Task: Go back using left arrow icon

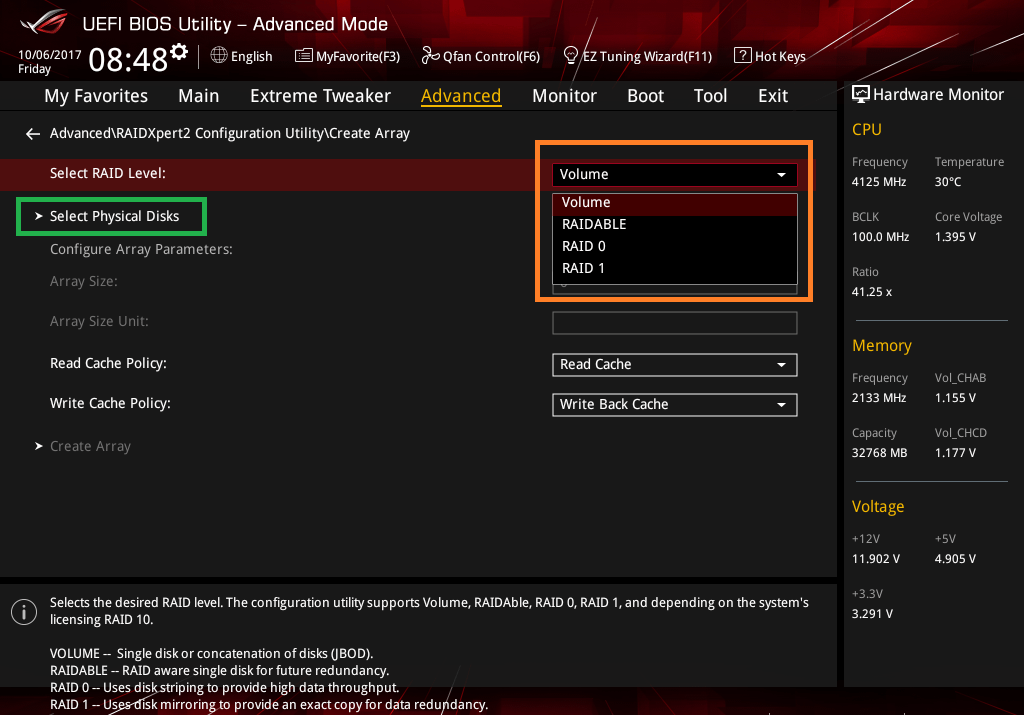Action: click(33, 134)
